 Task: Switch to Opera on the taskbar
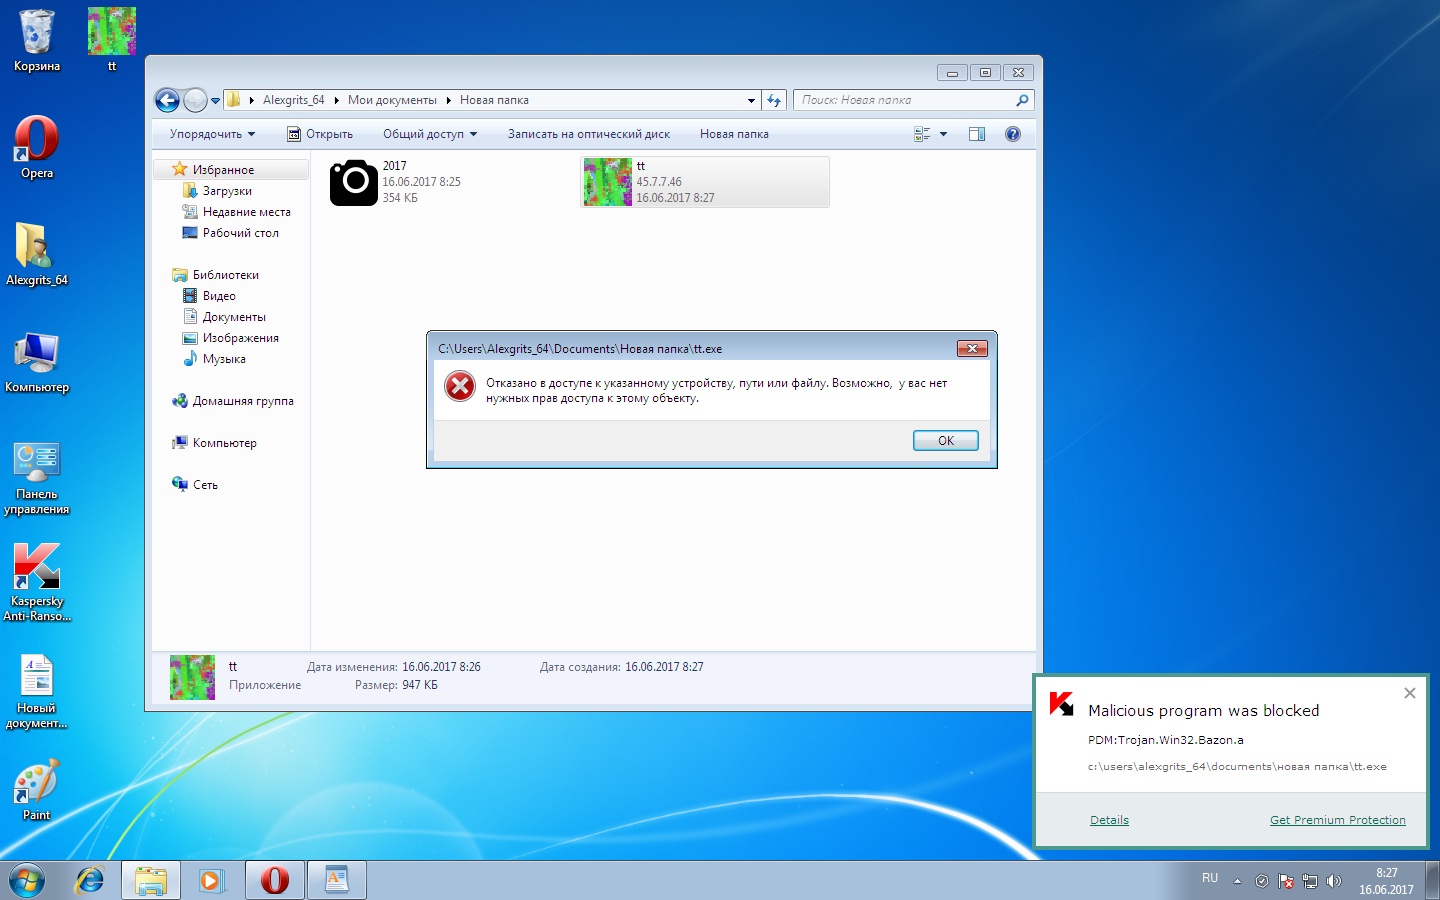[275, 880]
